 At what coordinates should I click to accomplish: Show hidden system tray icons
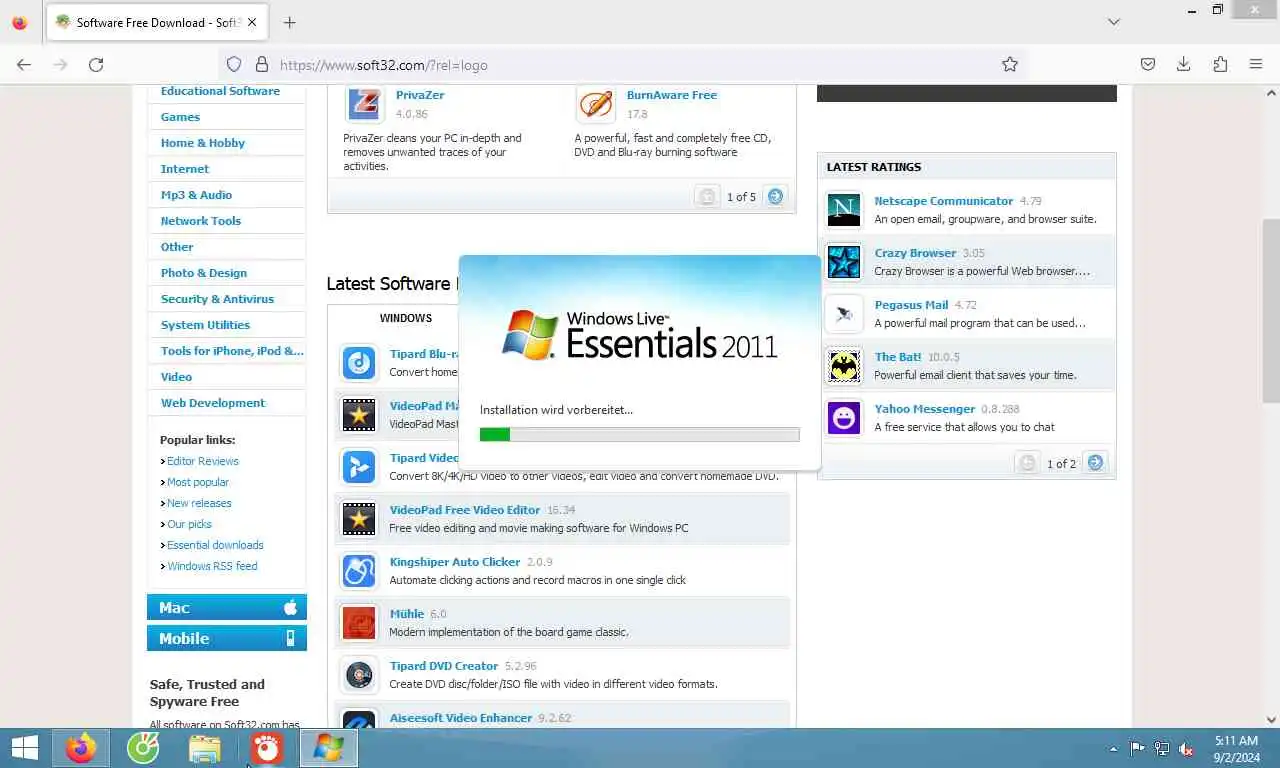1113,749
